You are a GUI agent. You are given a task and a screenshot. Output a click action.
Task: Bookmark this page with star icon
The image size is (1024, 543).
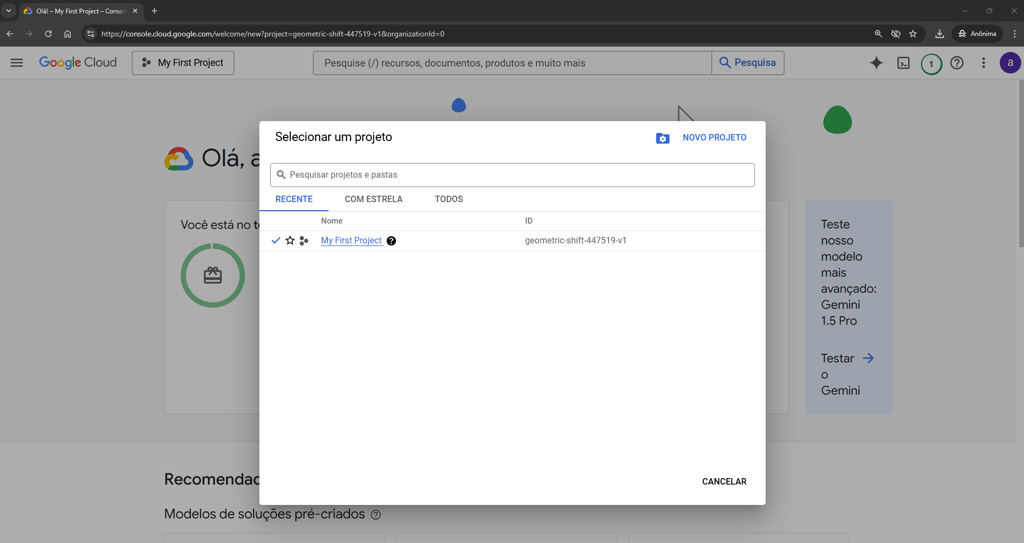pyautogui.click(x=913, y=34)
